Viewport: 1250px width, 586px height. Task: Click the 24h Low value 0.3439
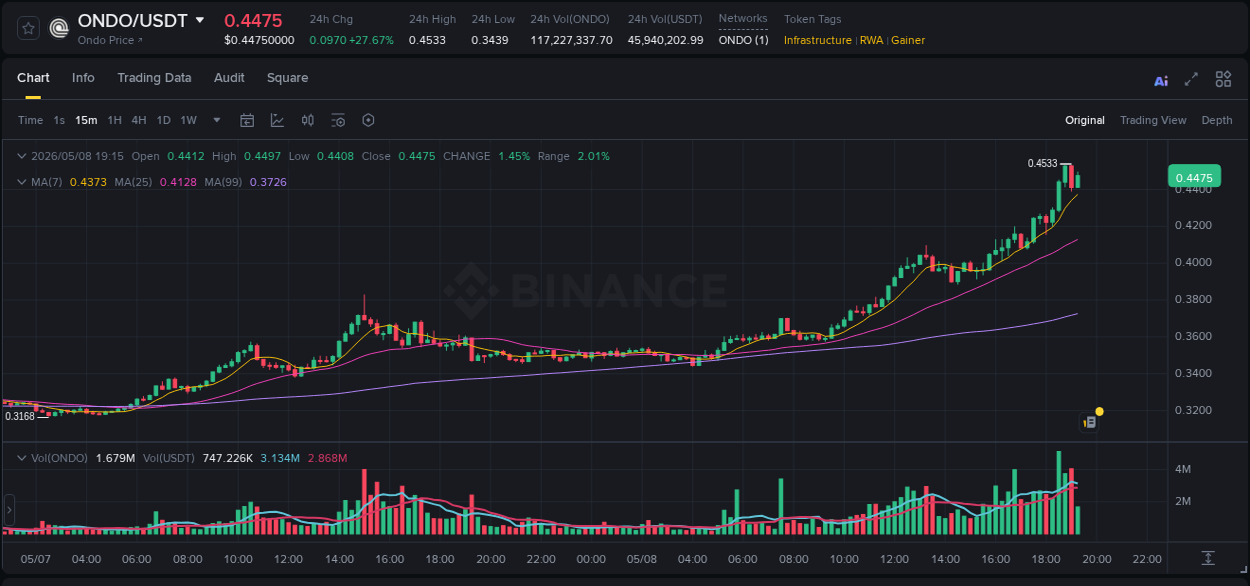click(490, 40)
